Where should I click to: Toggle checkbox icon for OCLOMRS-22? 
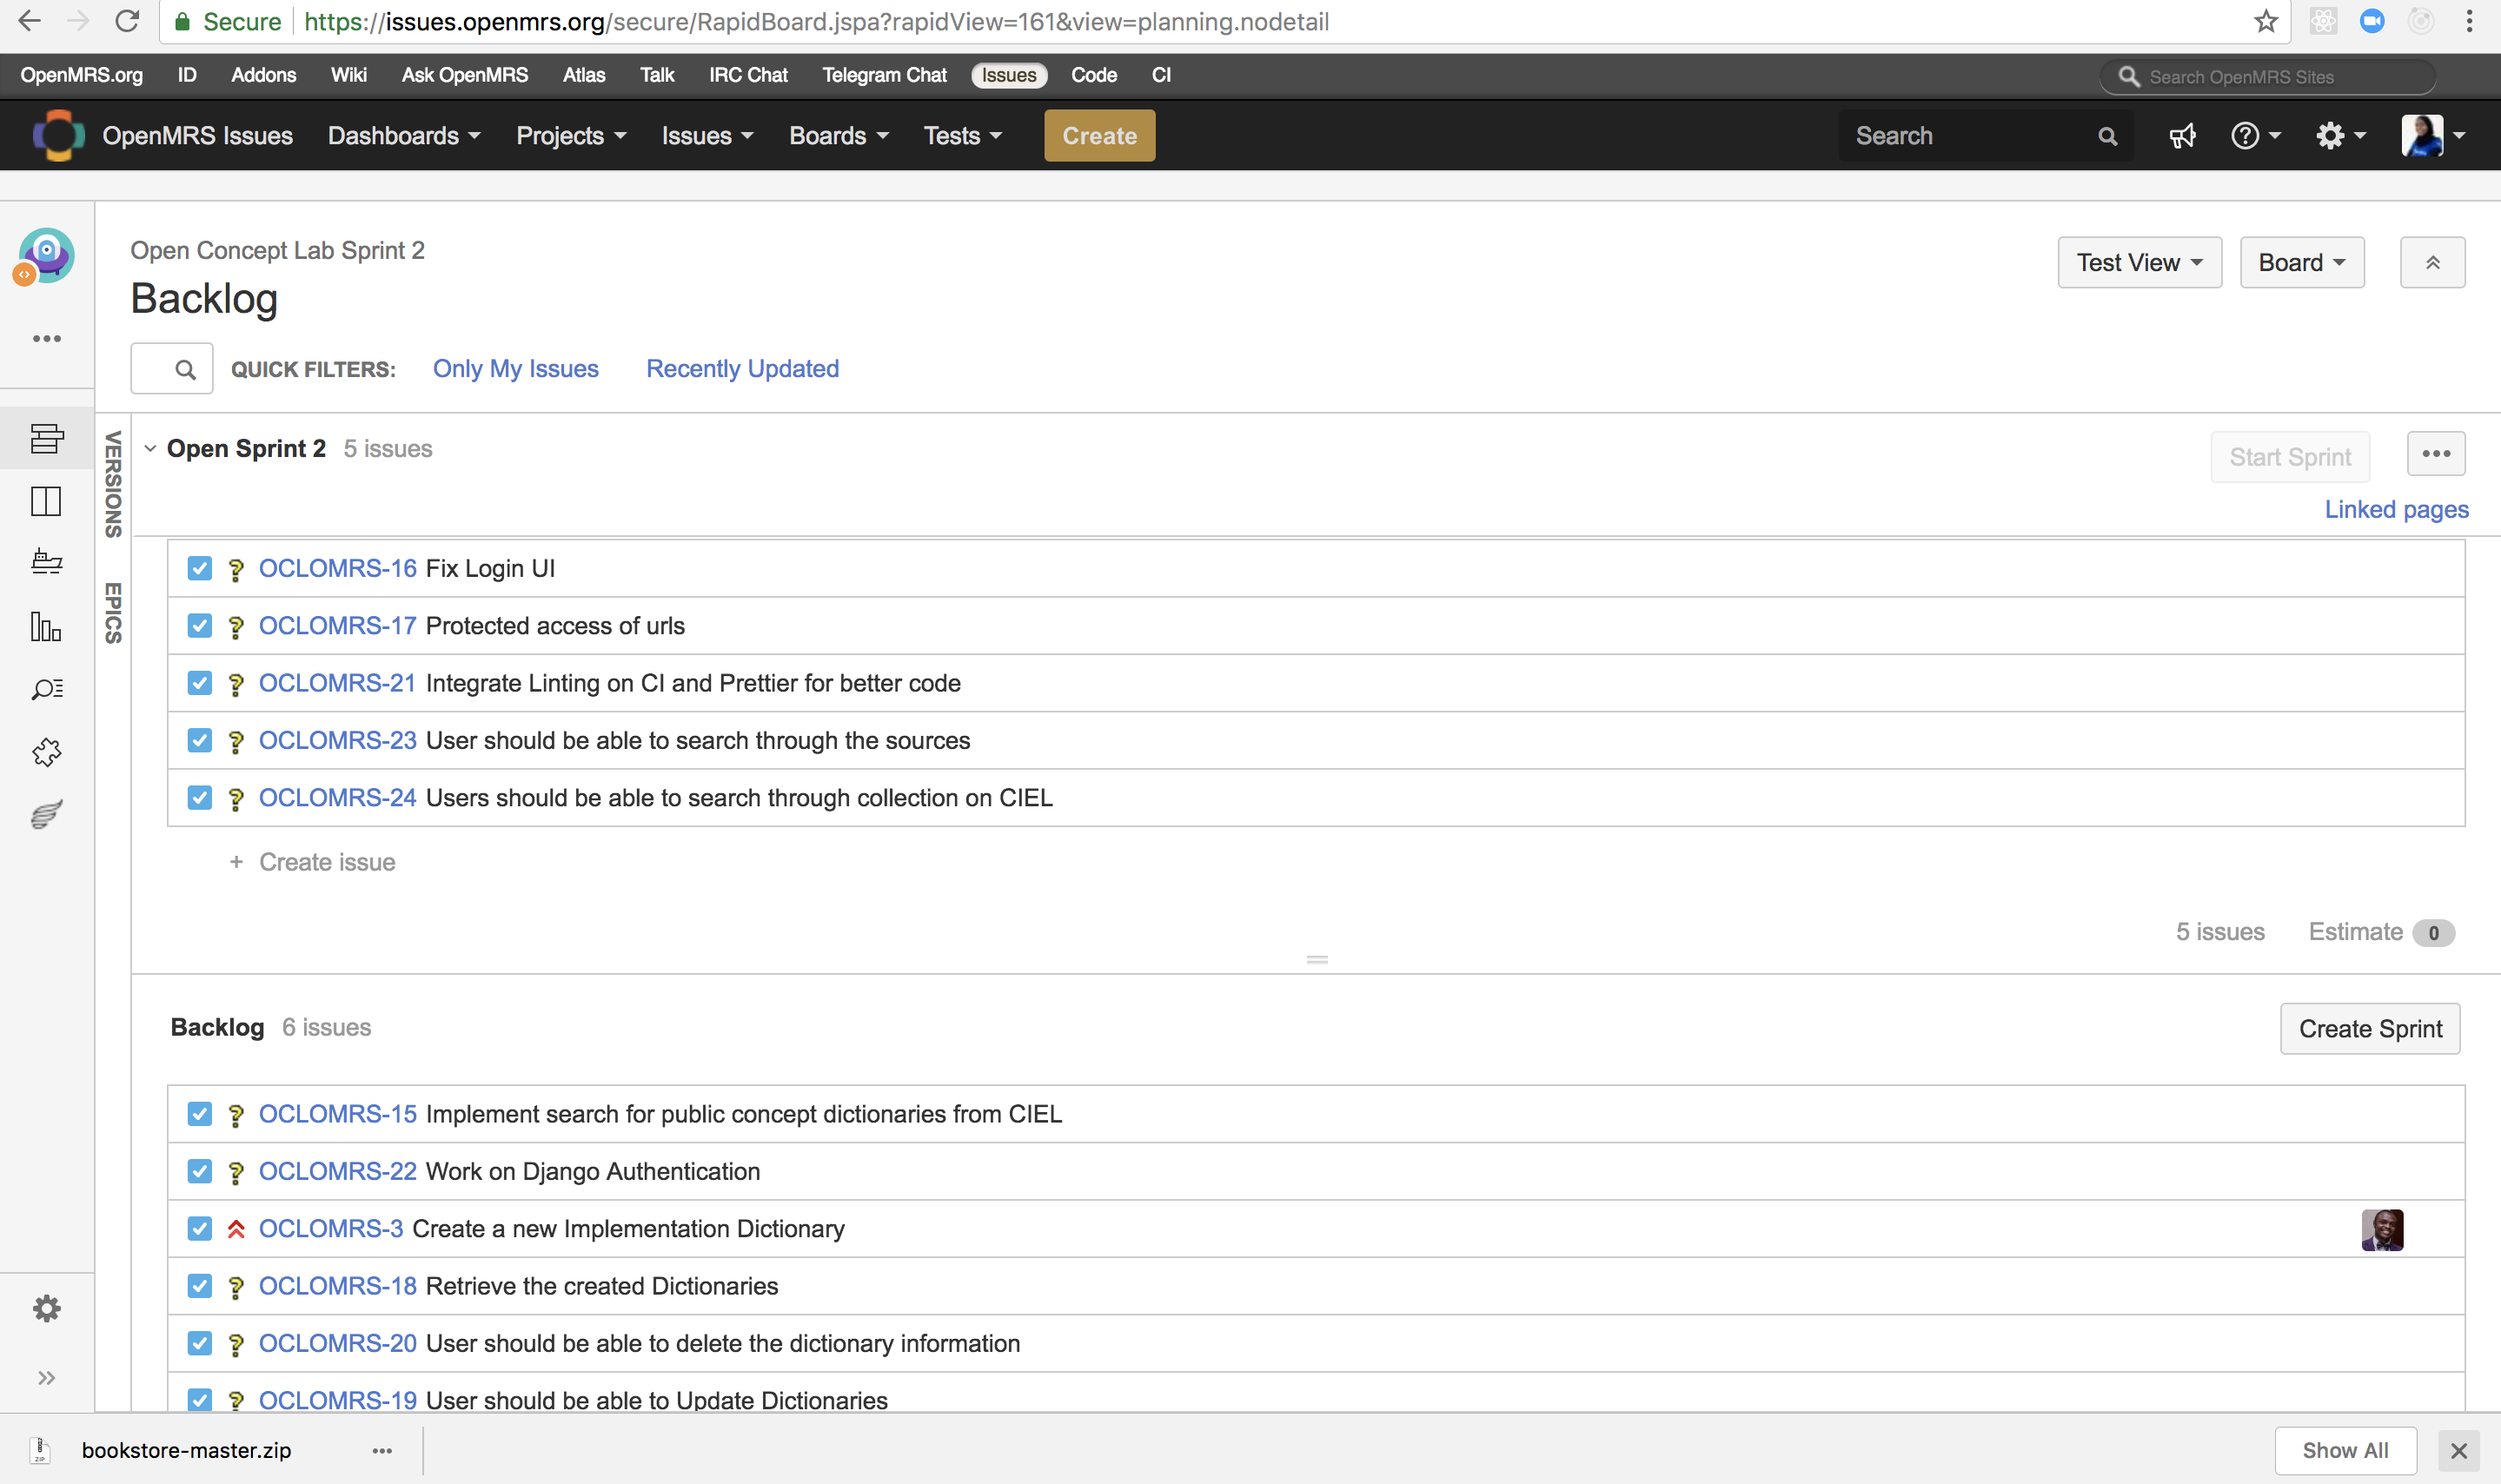tap(200, 1171)
